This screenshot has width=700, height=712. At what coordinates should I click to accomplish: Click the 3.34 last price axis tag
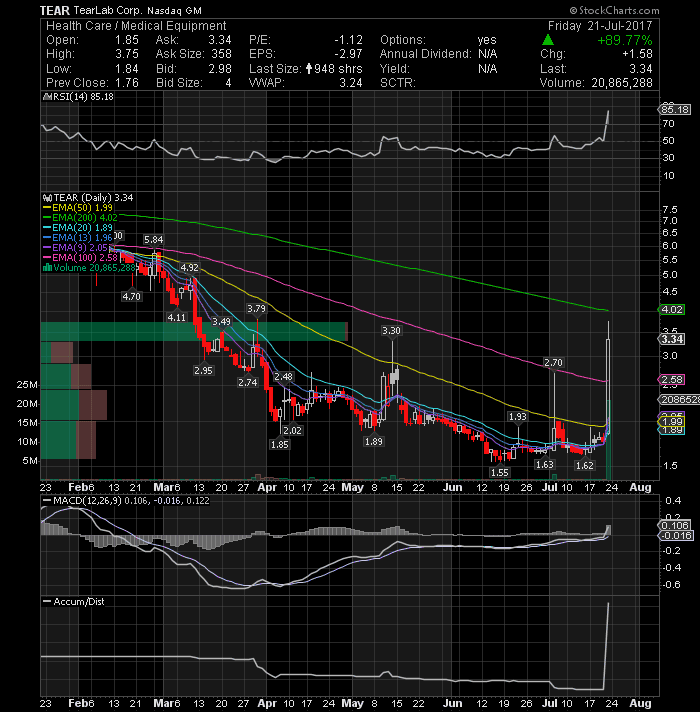pos(672,339)
